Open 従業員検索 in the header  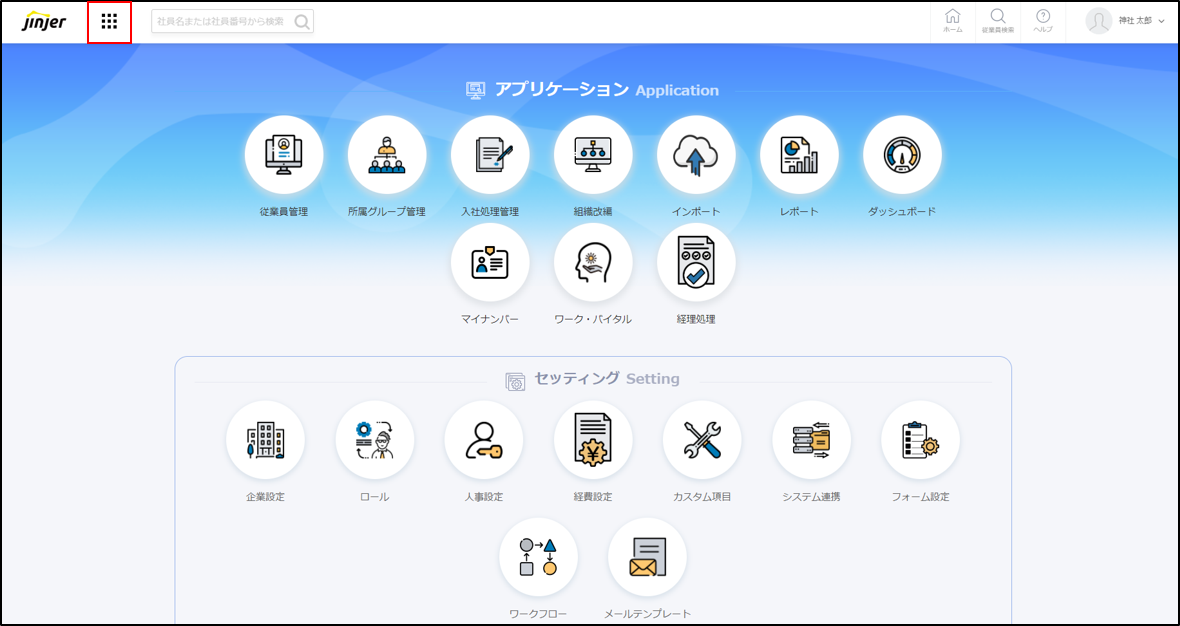(998, 21)
